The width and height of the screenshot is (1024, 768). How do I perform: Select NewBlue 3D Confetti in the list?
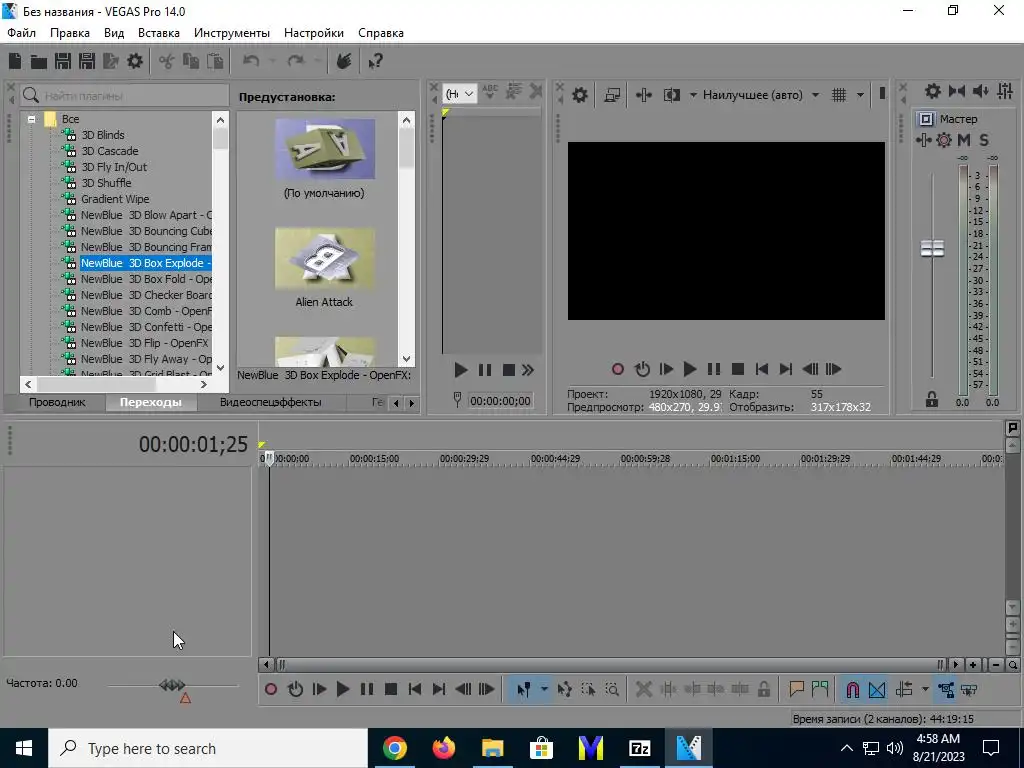coord(146,327)
